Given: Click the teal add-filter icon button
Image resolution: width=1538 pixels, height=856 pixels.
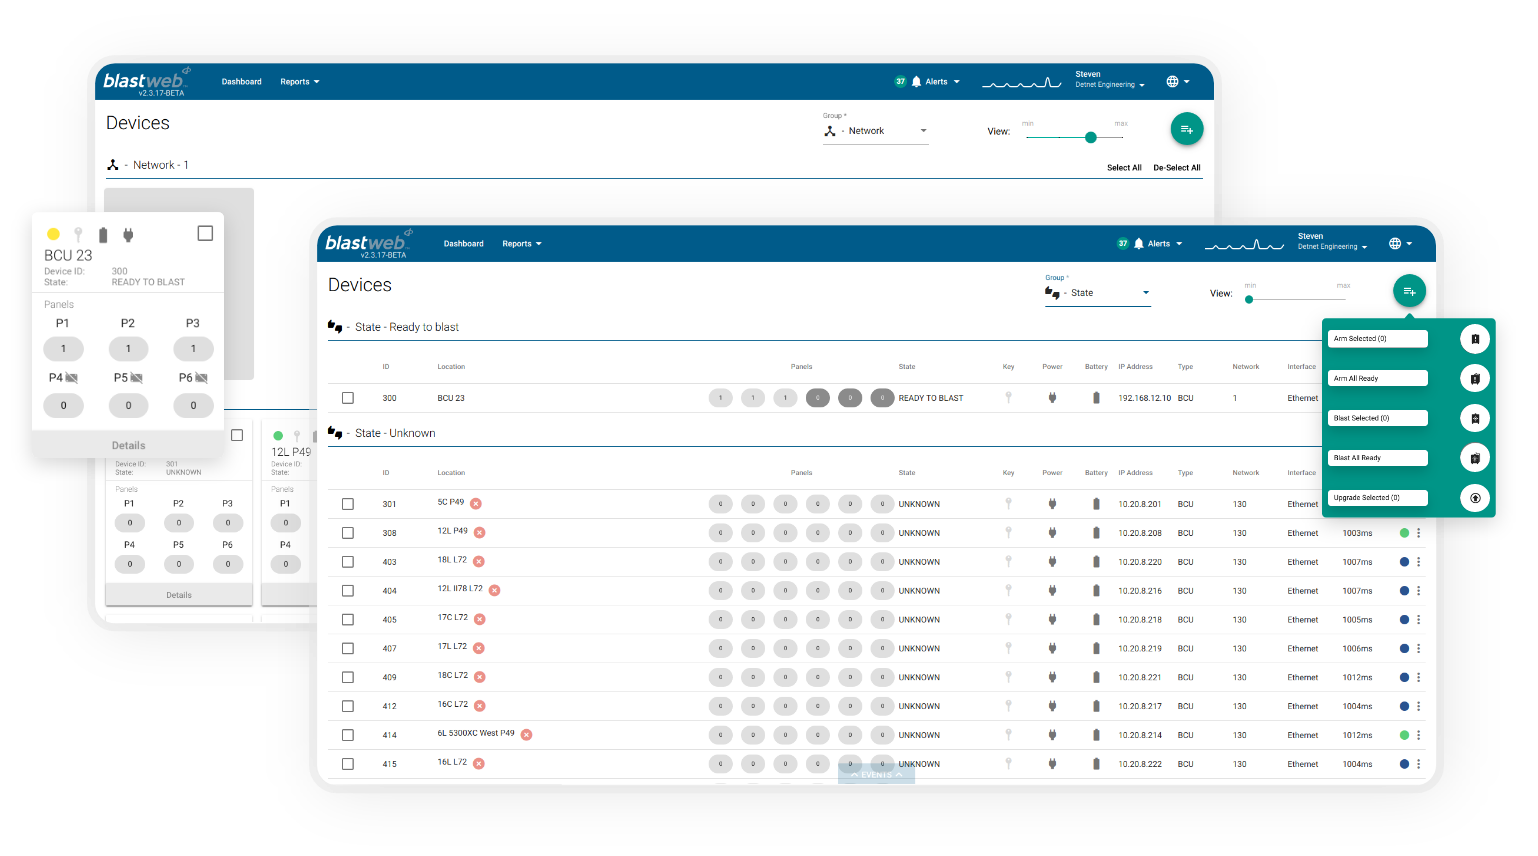Looking at the screenshot, I should [x=1410, y=291].
